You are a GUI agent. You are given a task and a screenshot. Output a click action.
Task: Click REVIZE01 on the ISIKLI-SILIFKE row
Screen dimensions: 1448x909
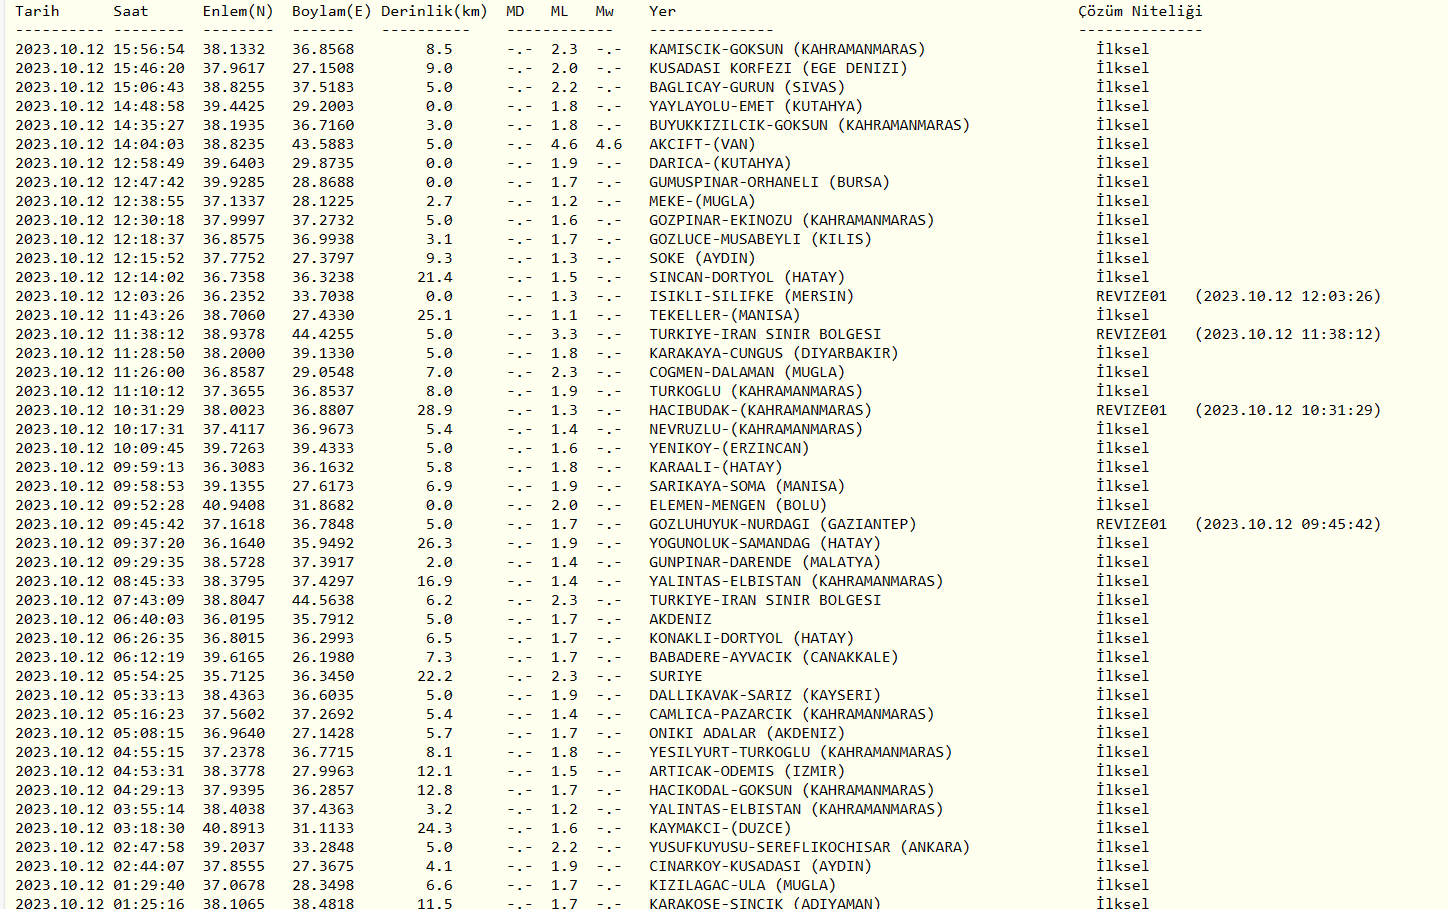1131,296
